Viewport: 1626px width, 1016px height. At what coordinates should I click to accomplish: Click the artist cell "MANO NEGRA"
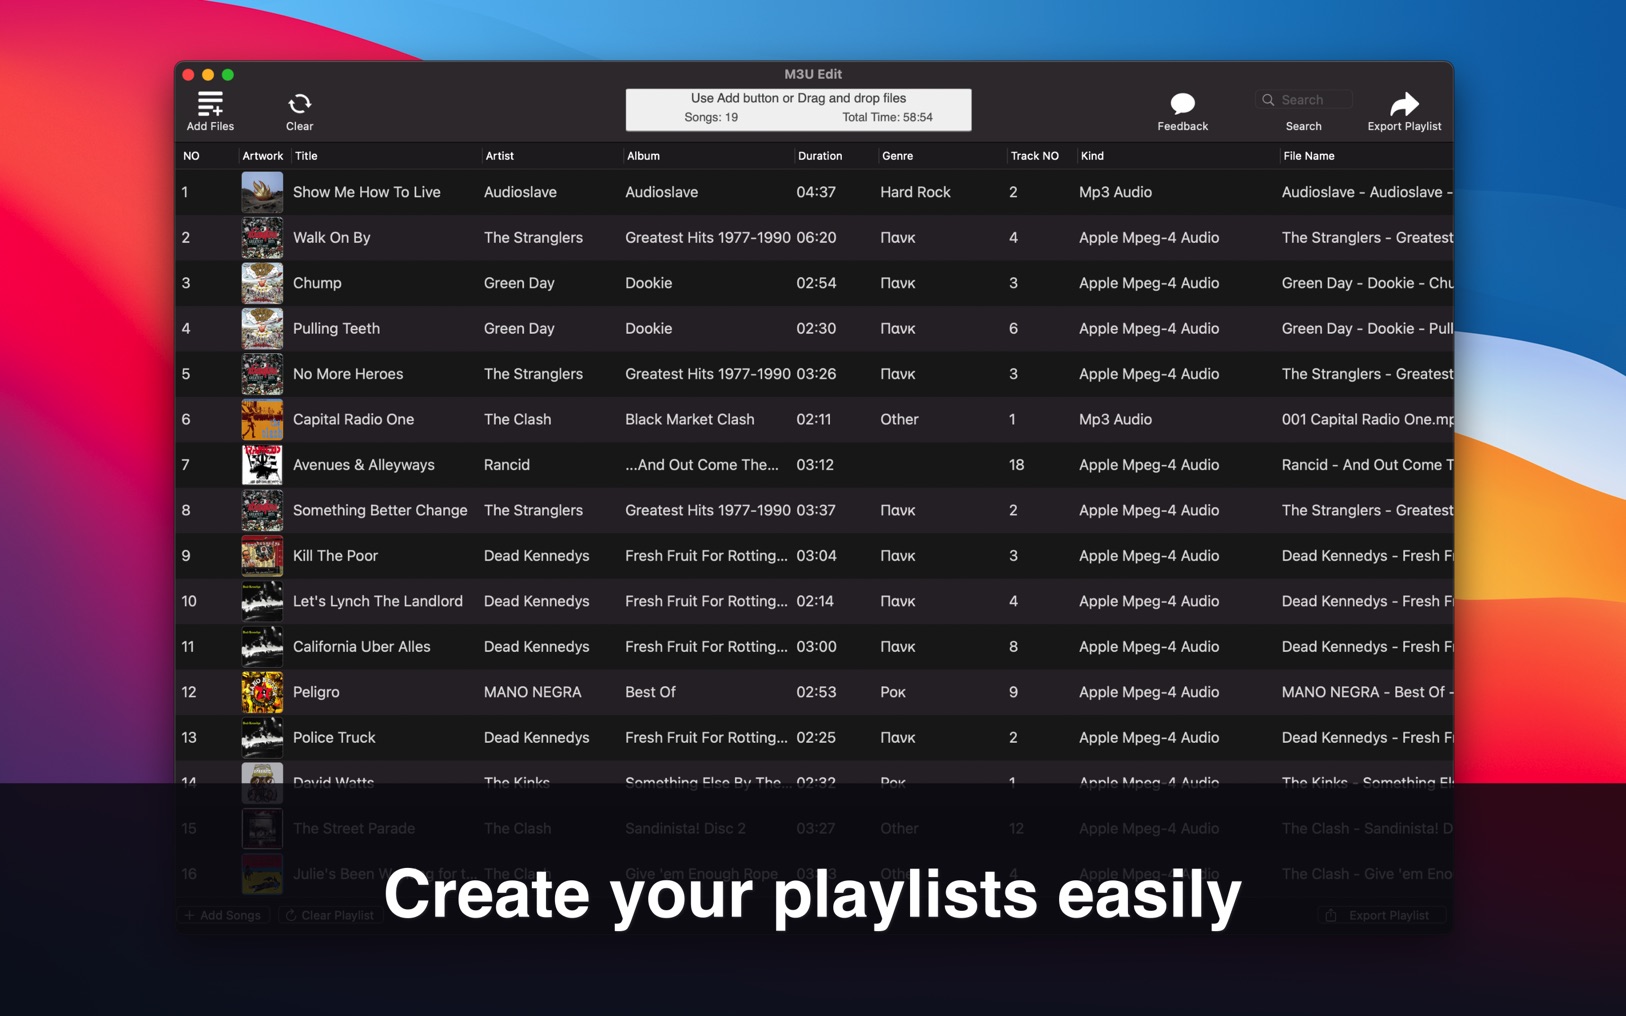tap(532, 693)
